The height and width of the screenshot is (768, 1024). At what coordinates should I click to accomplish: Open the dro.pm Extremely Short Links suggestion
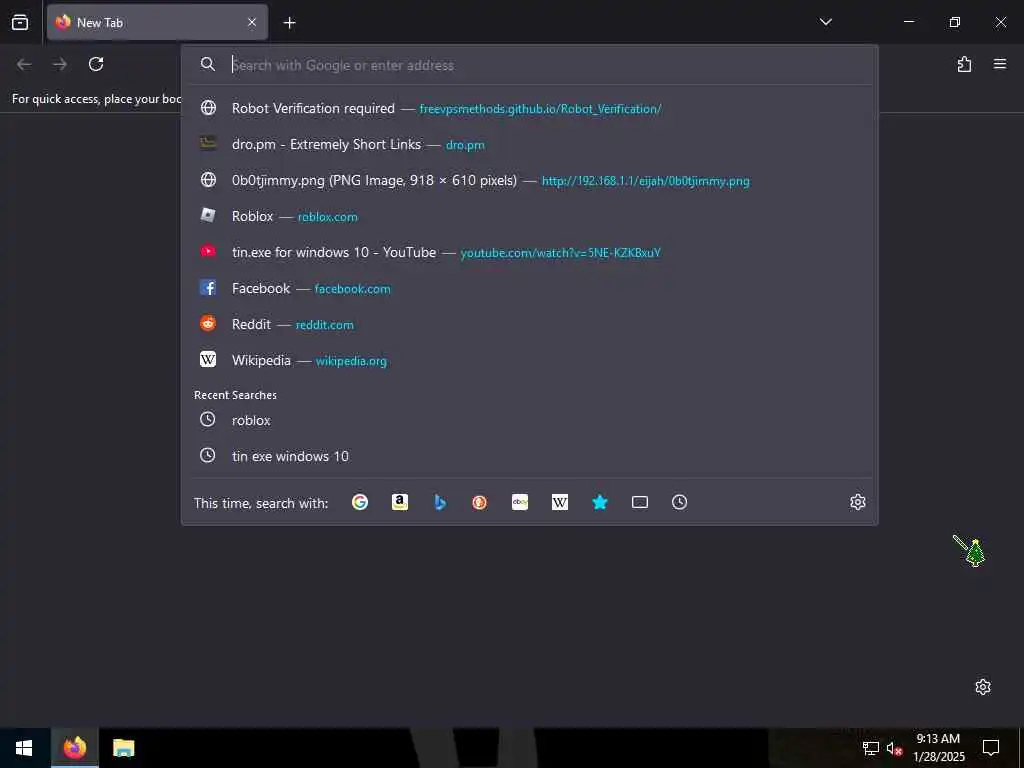[530, 144]
